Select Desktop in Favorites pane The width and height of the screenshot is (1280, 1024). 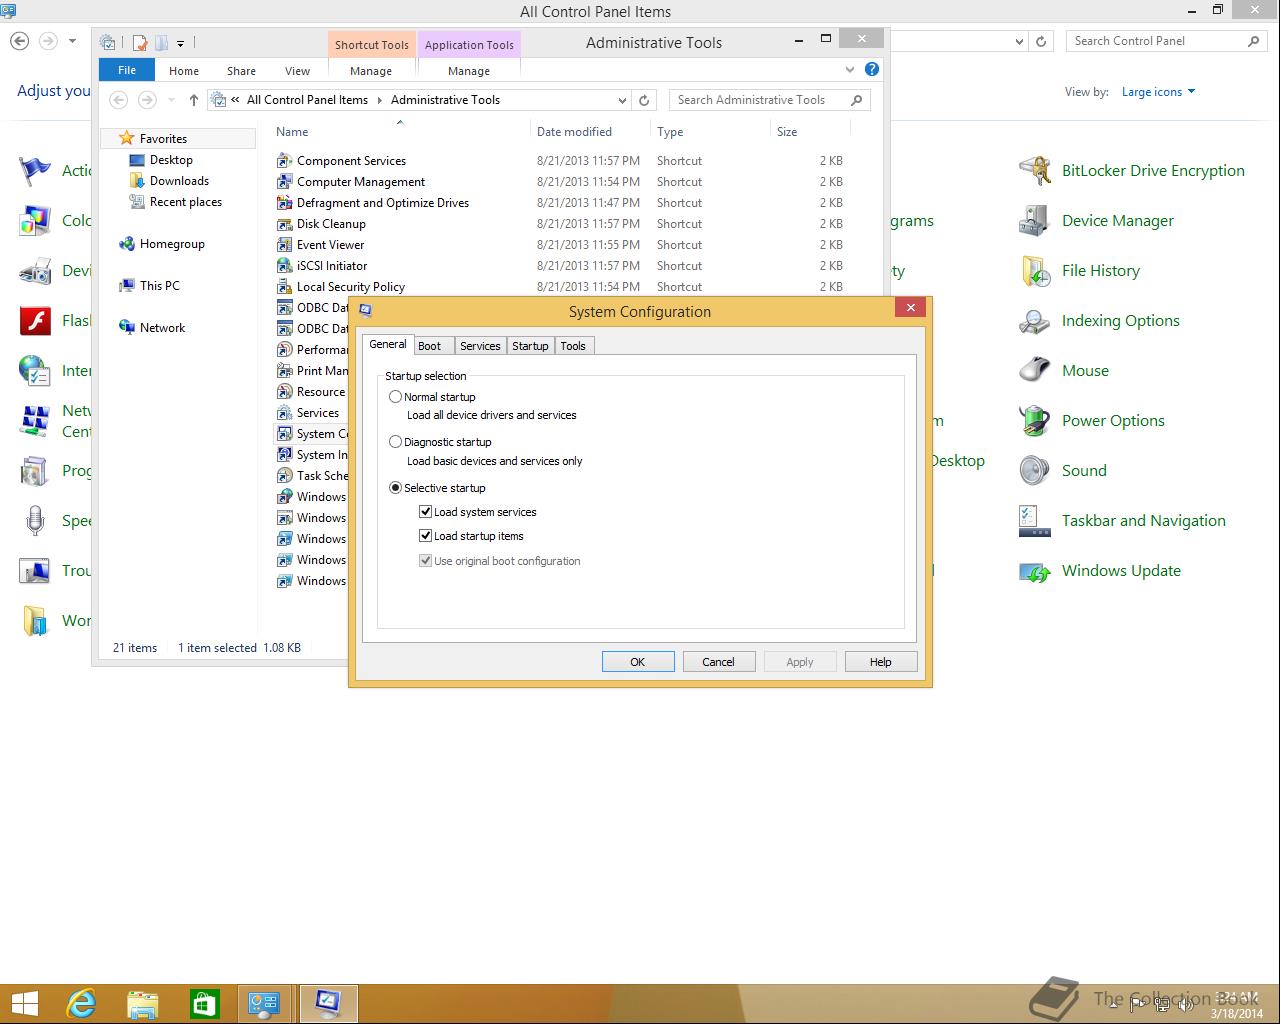pyautogui.click(x=171, y=160)
